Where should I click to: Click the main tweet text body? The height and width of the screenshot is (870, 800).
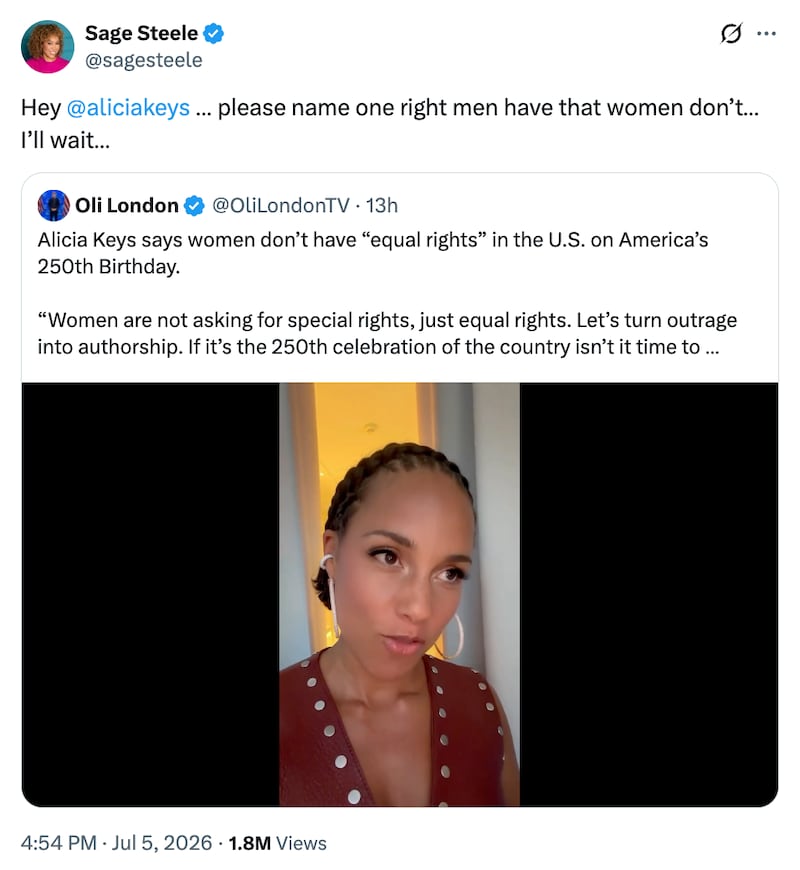pyautogui.click(x=390, y=124)
